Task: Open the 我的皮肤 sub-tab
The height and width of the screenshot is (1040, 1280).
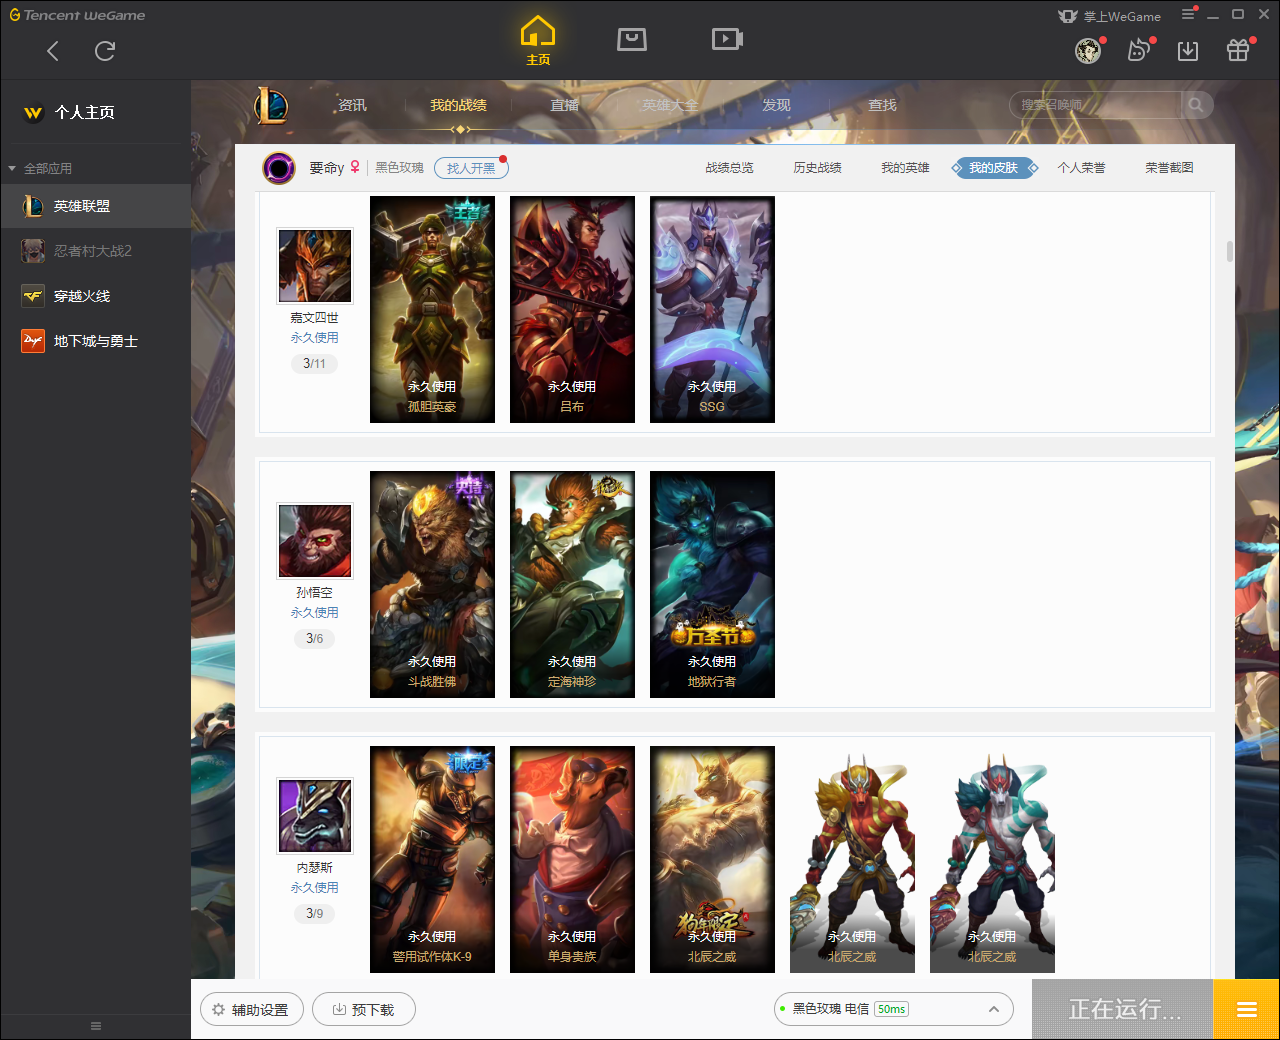Action: click(x=993, y=168)
